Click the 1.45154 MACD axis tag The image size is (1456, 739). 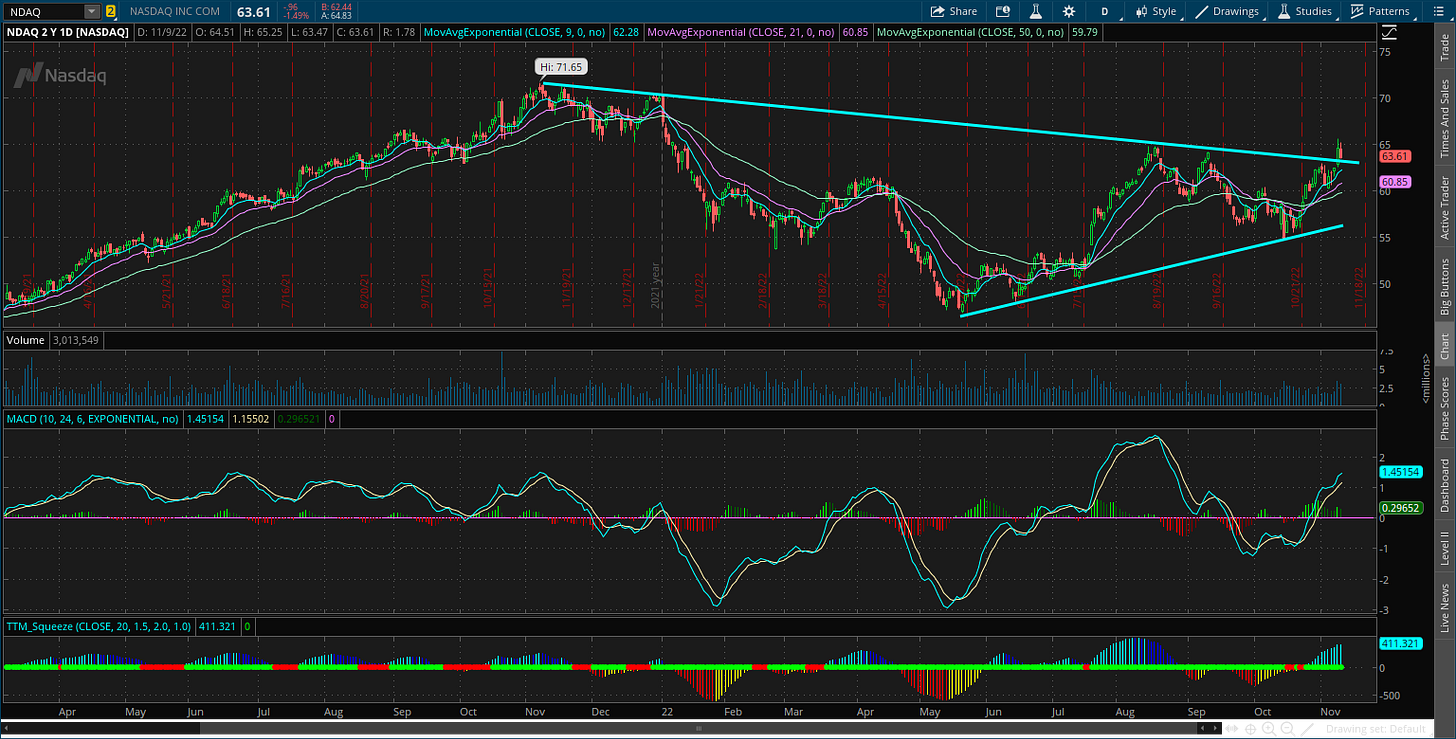pyautogui.click(x=1401, y=471)
